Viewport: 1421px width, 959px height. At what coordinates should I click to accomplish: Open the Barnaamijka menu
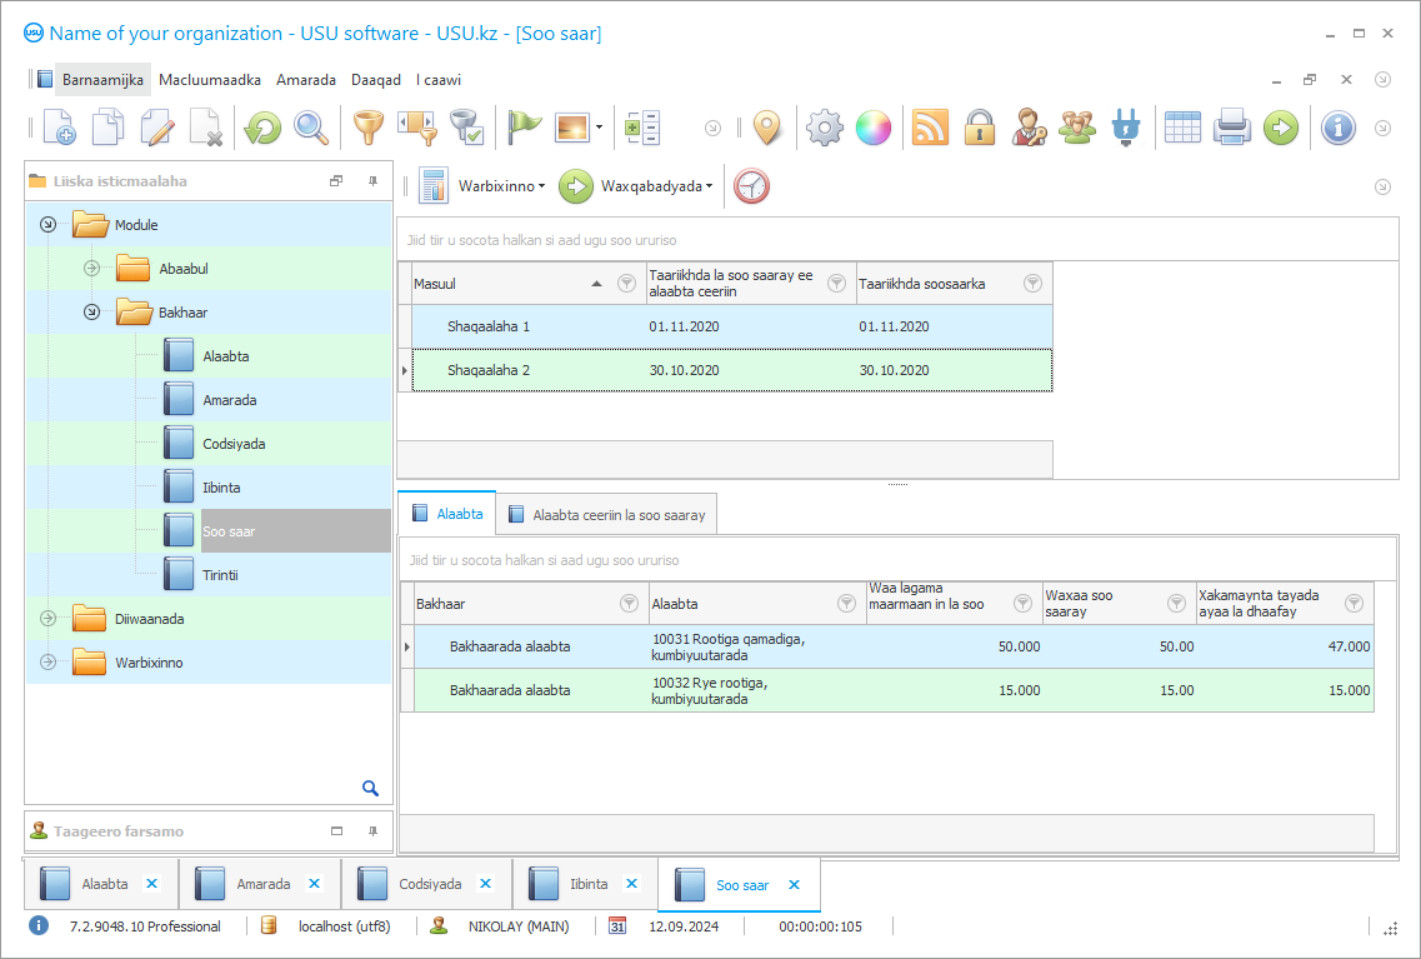tap(102, 80)
